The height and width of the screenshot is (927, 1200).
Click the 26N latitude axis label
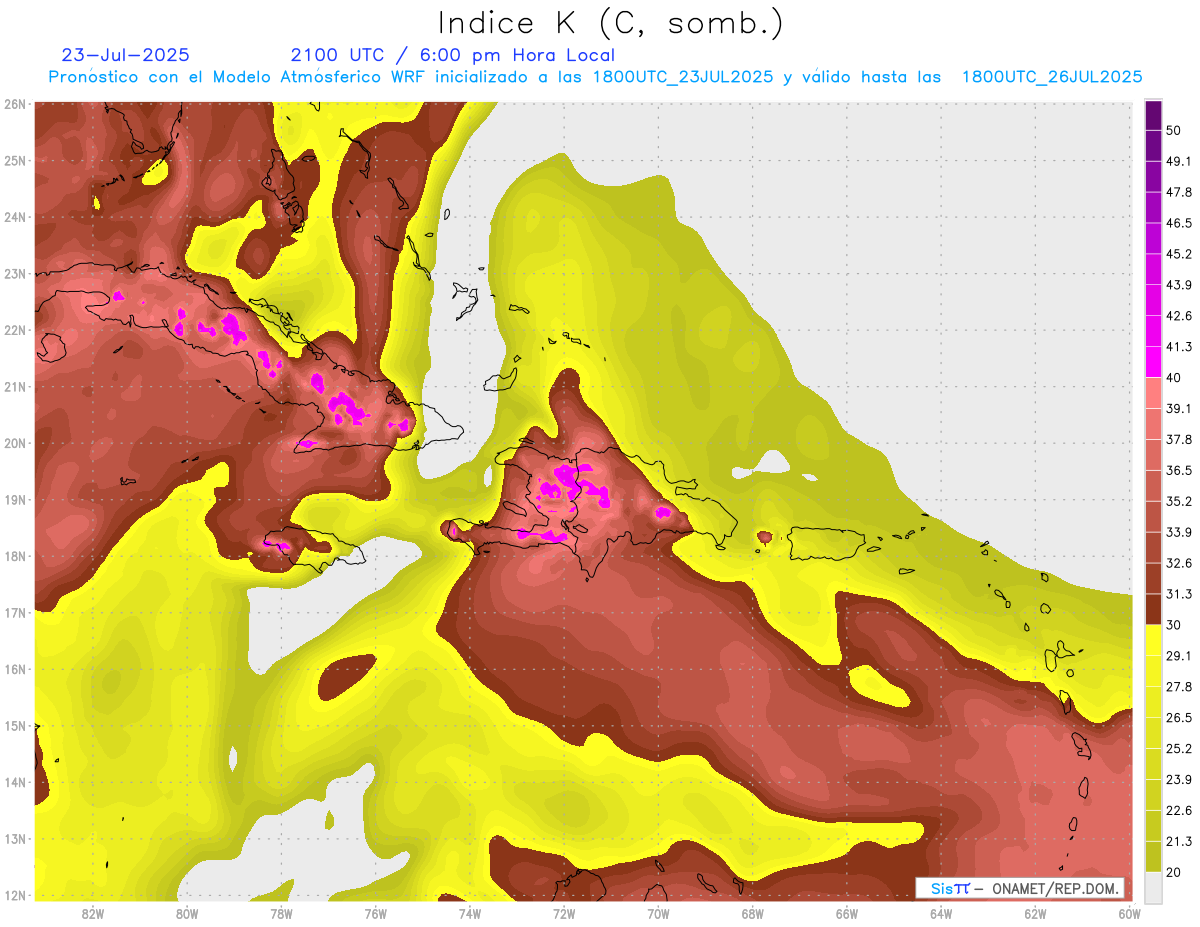[15, 104]
